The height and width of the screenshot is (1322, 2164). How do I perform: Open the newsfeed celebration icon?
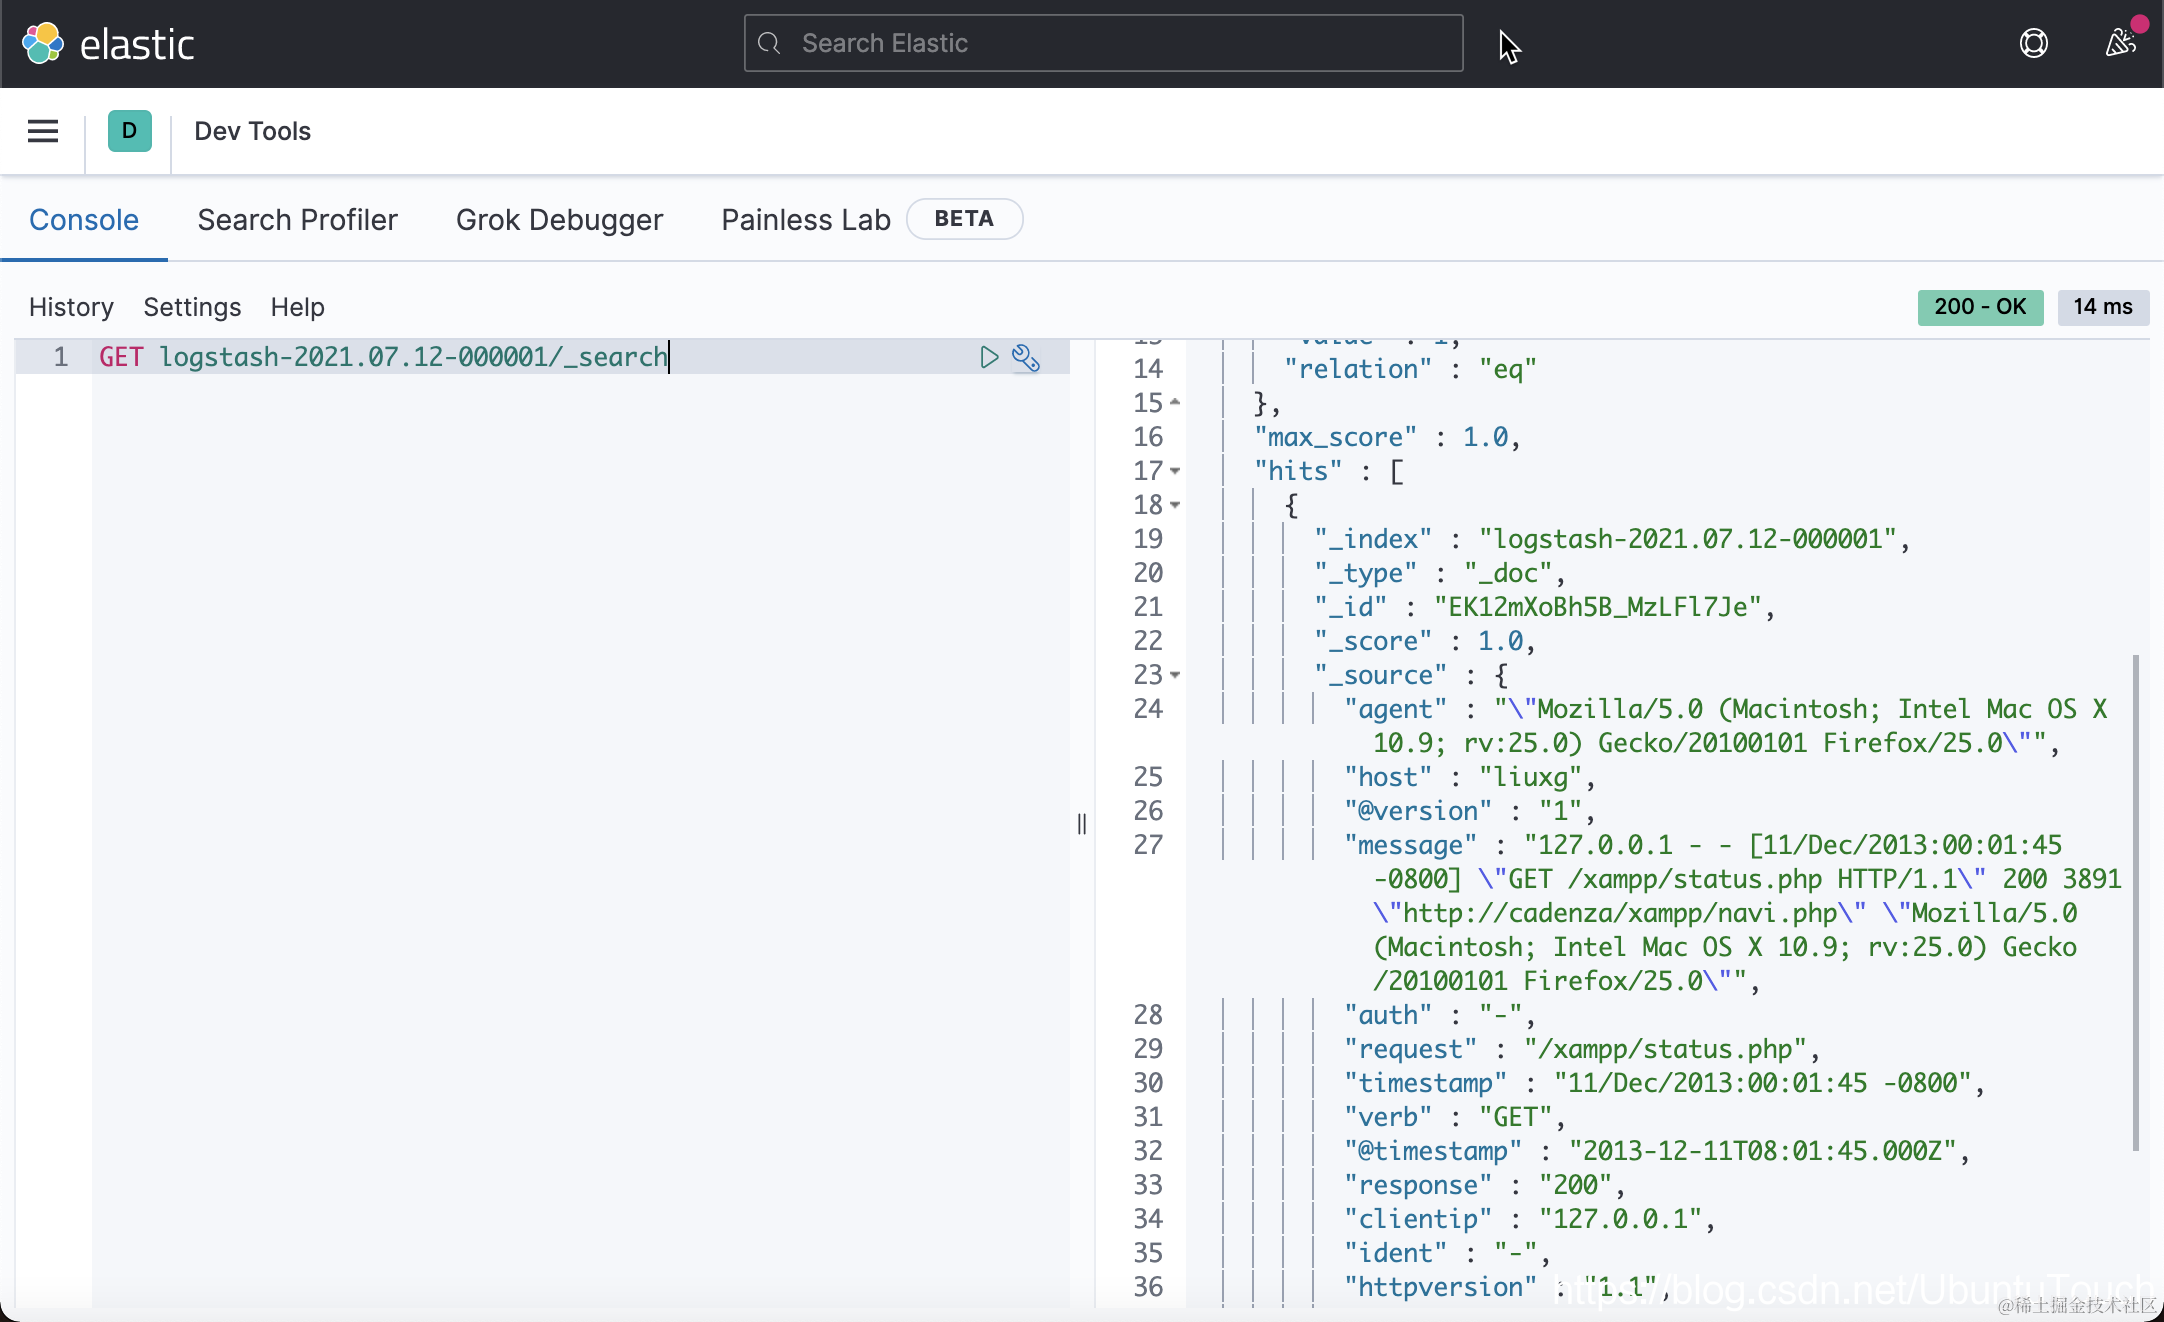pos(2119,44)
